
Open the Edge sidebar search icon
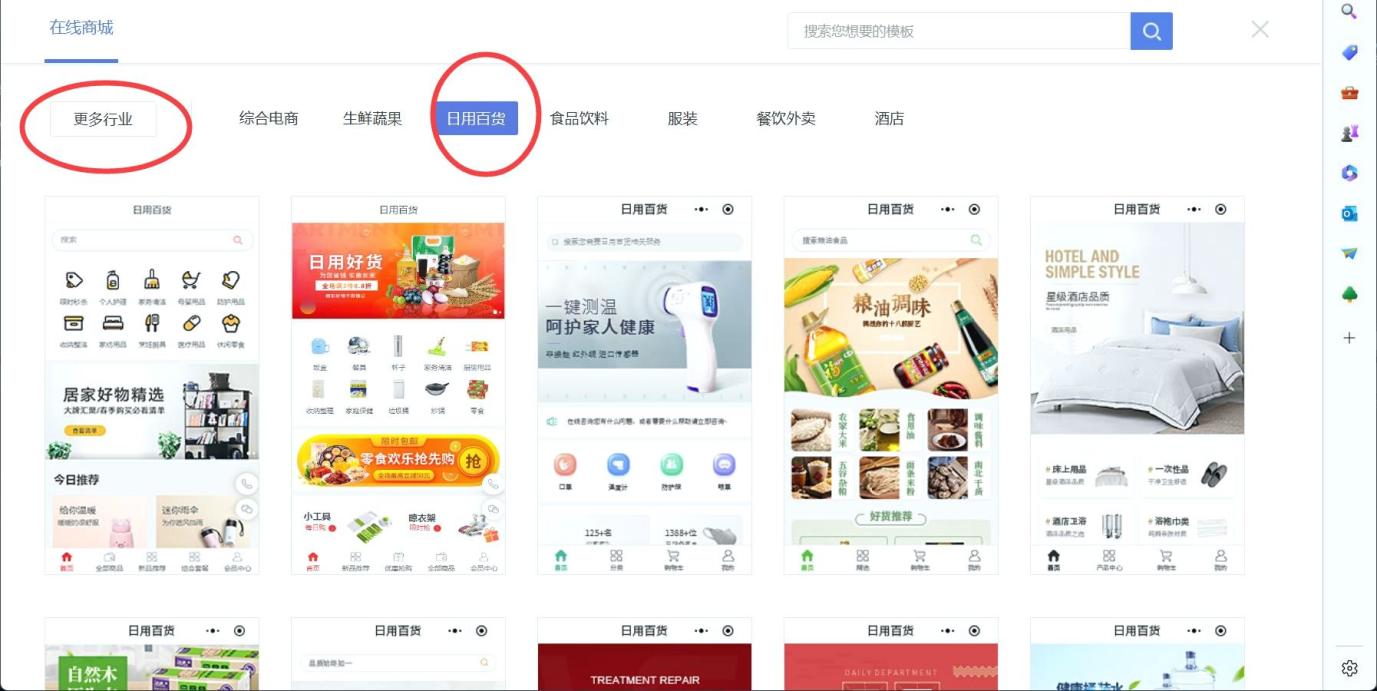click(1349, 12)
